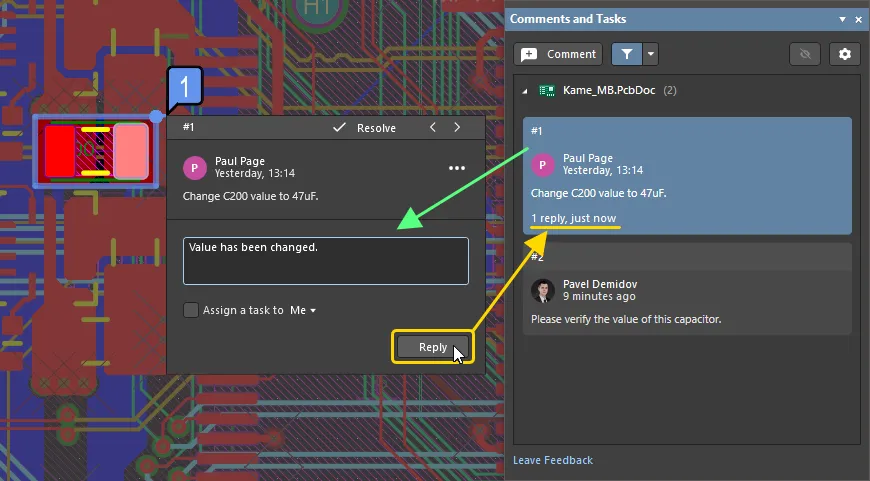Click the Reply button
870x481 pixels.
coord(433,347)
